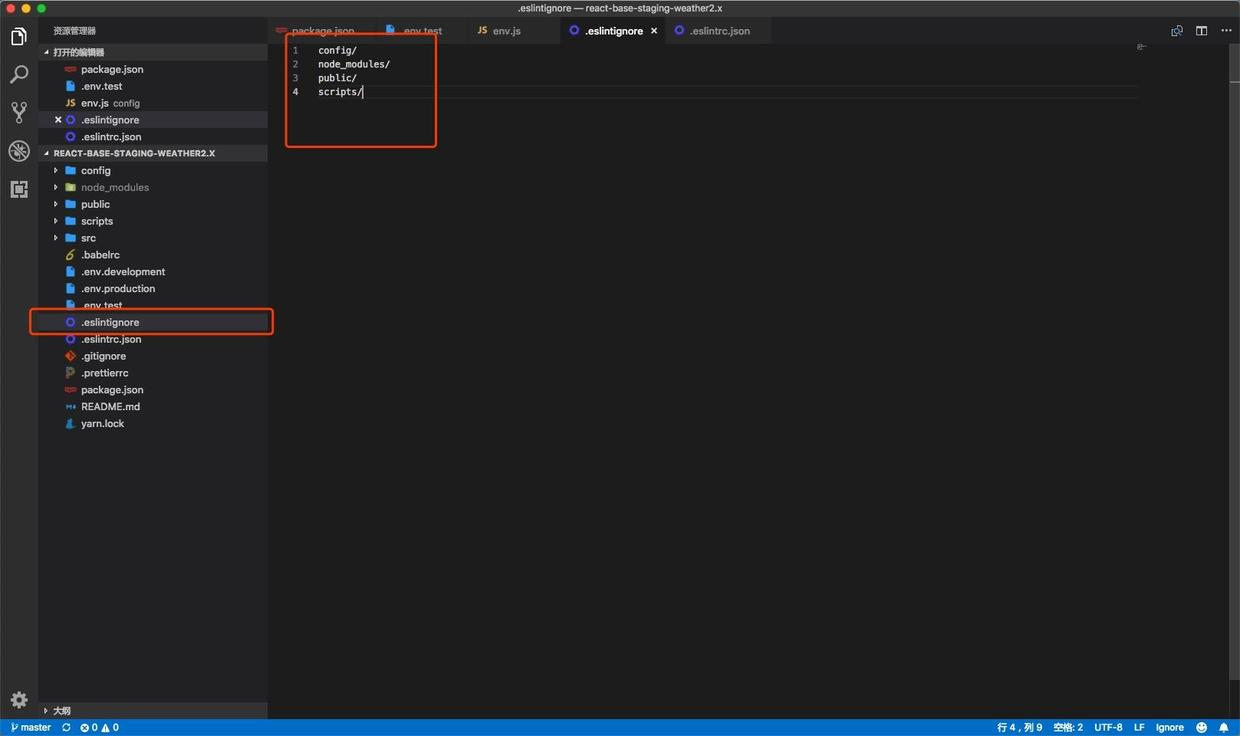Open the Debug view in activity bar
Screen dimensions: 1240x736
18,151
